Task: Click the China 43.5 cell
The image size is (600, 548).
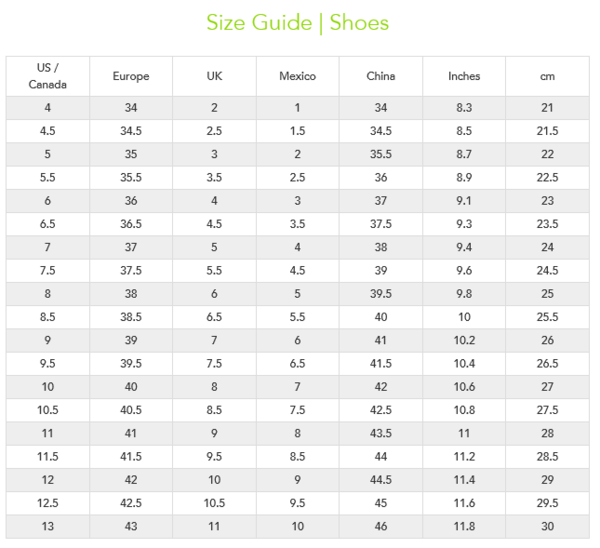Action: [381, 434]
